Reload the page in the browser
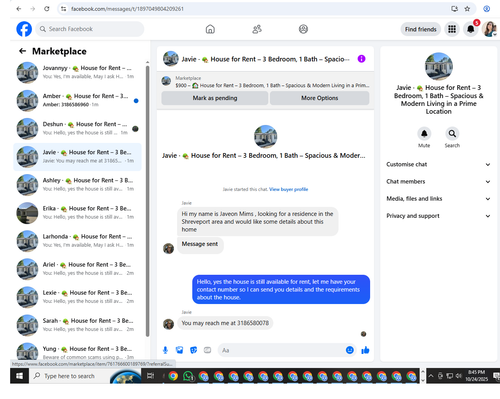 [x=47, y=9]
